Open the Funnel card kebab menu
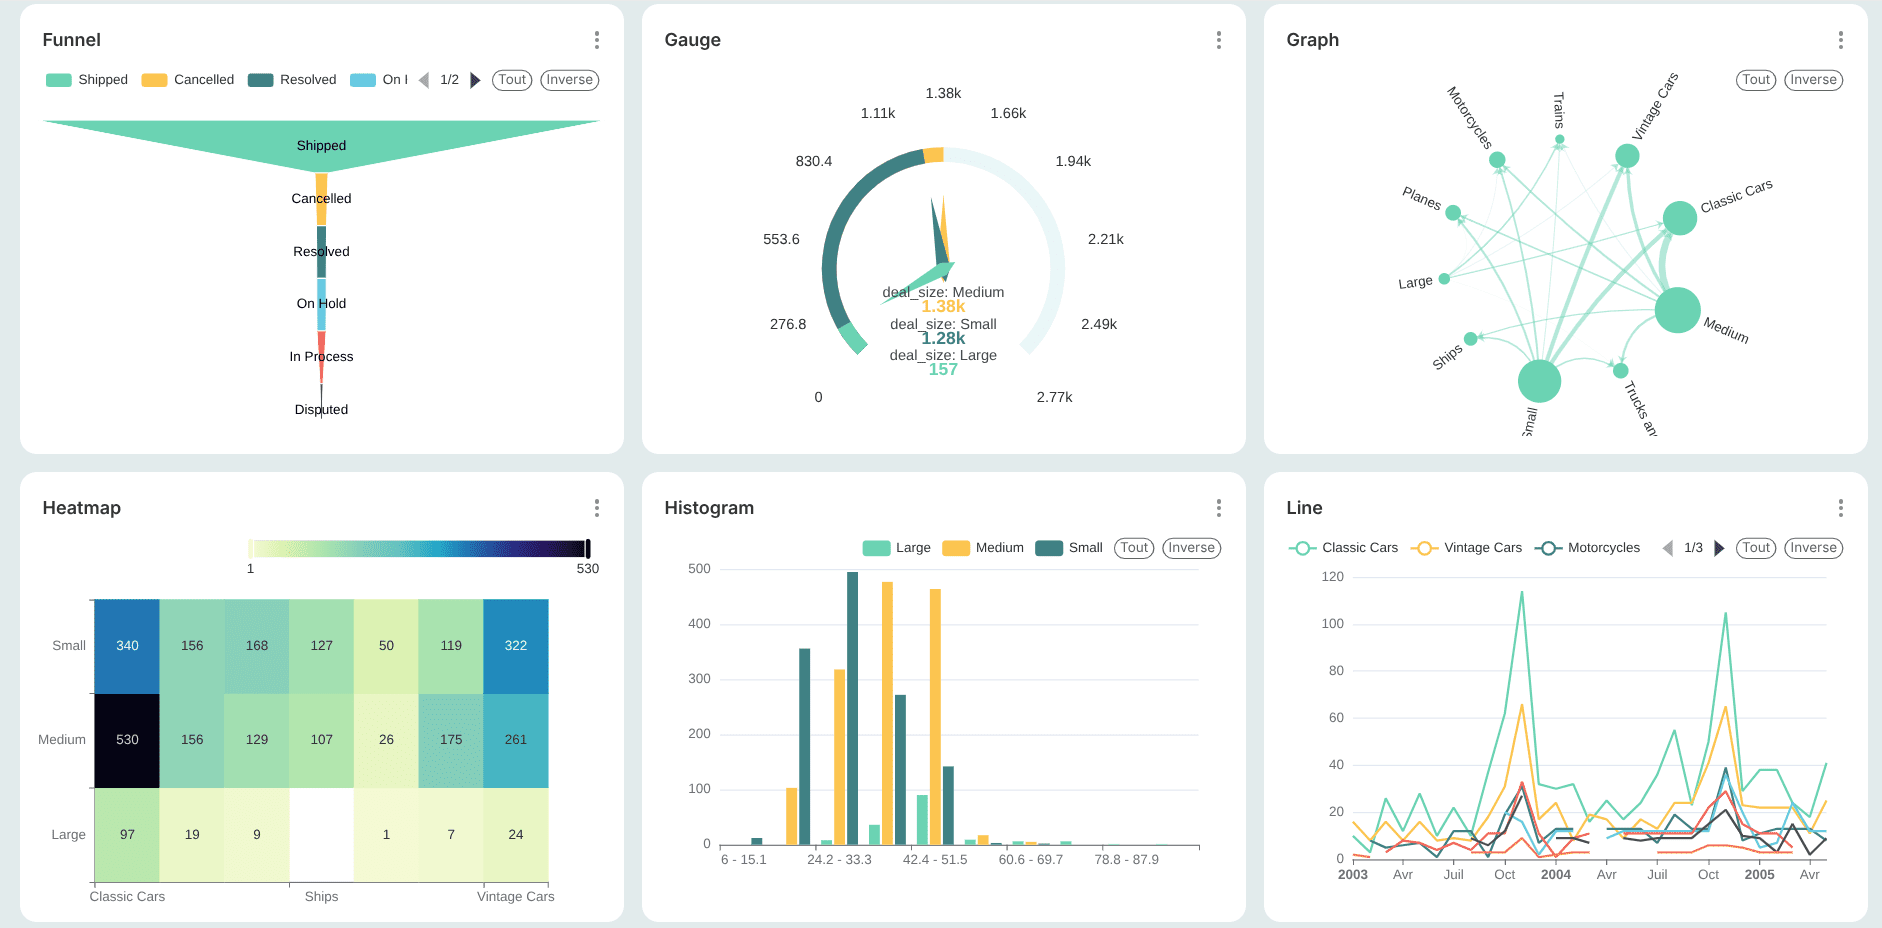The height and width of the screenshot is (928, 1882). click(x=597, y=40)
